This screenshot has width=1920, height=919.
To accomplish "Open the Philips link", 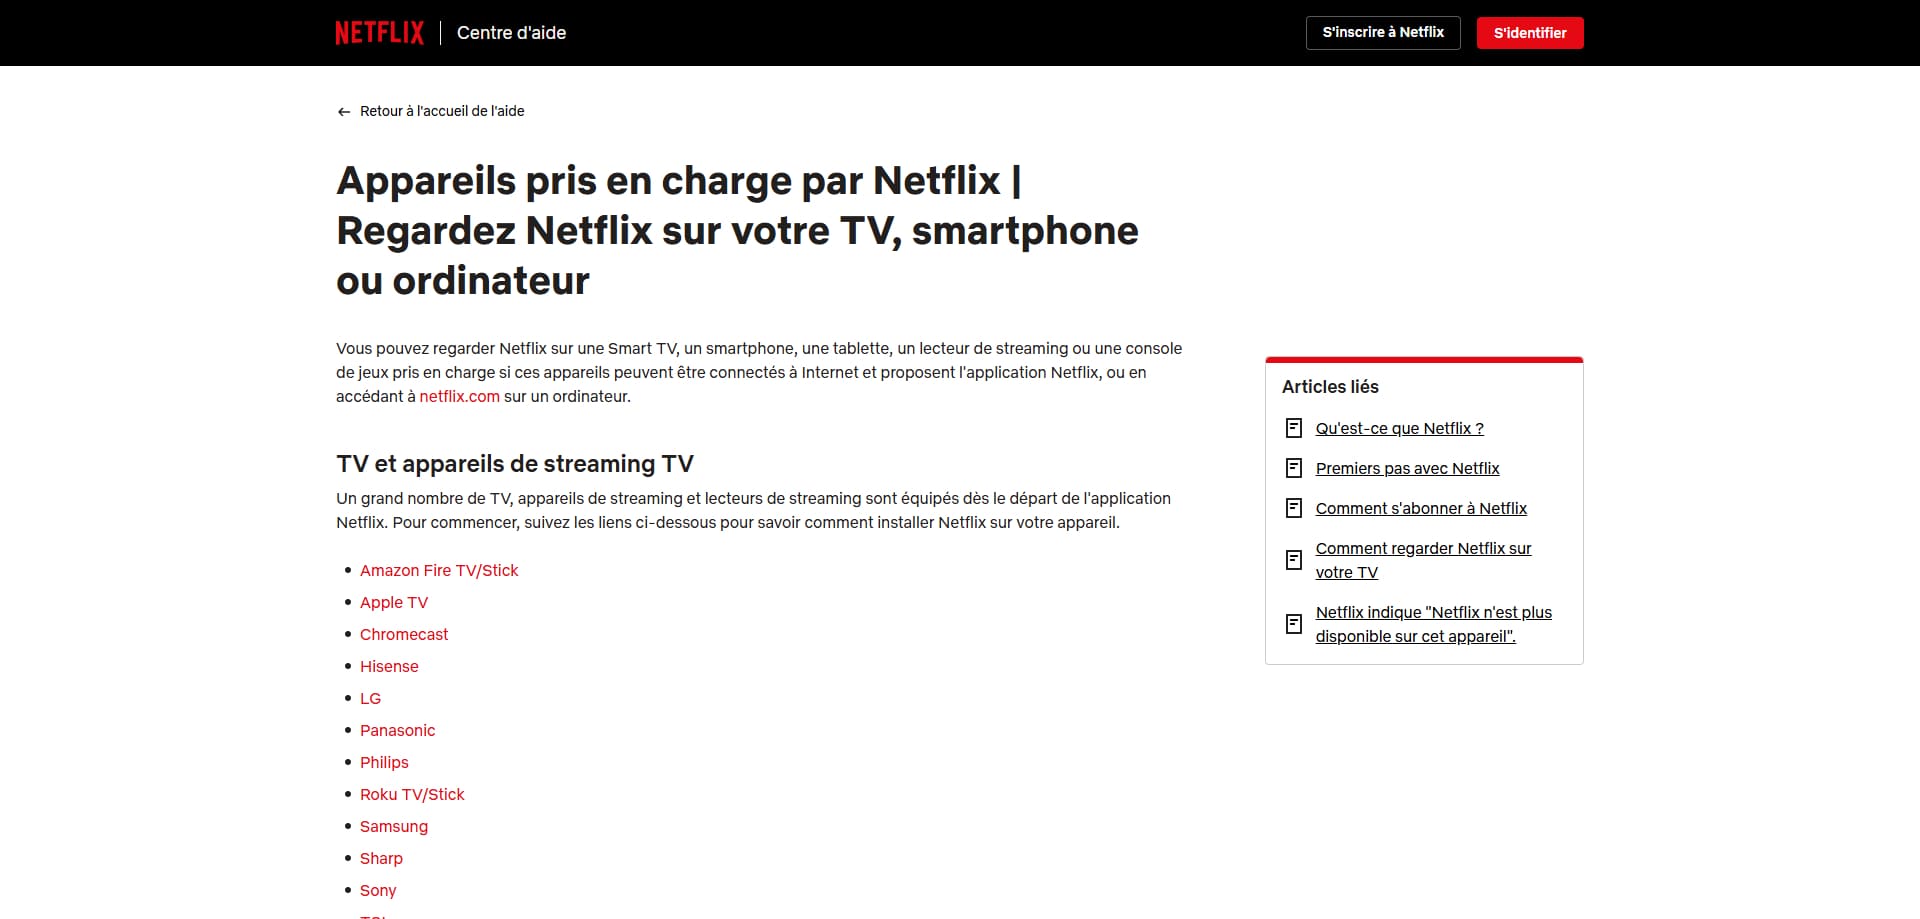I will tap(384, 762).
